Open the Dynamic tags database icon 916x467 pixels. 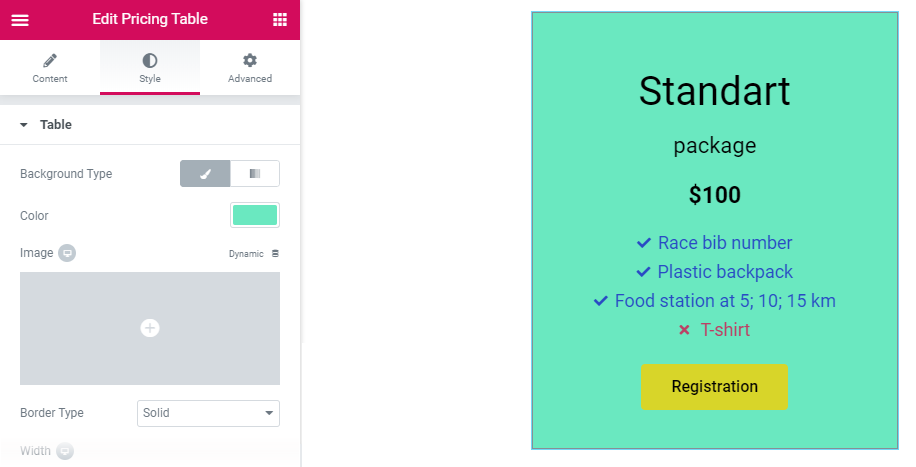275,254
